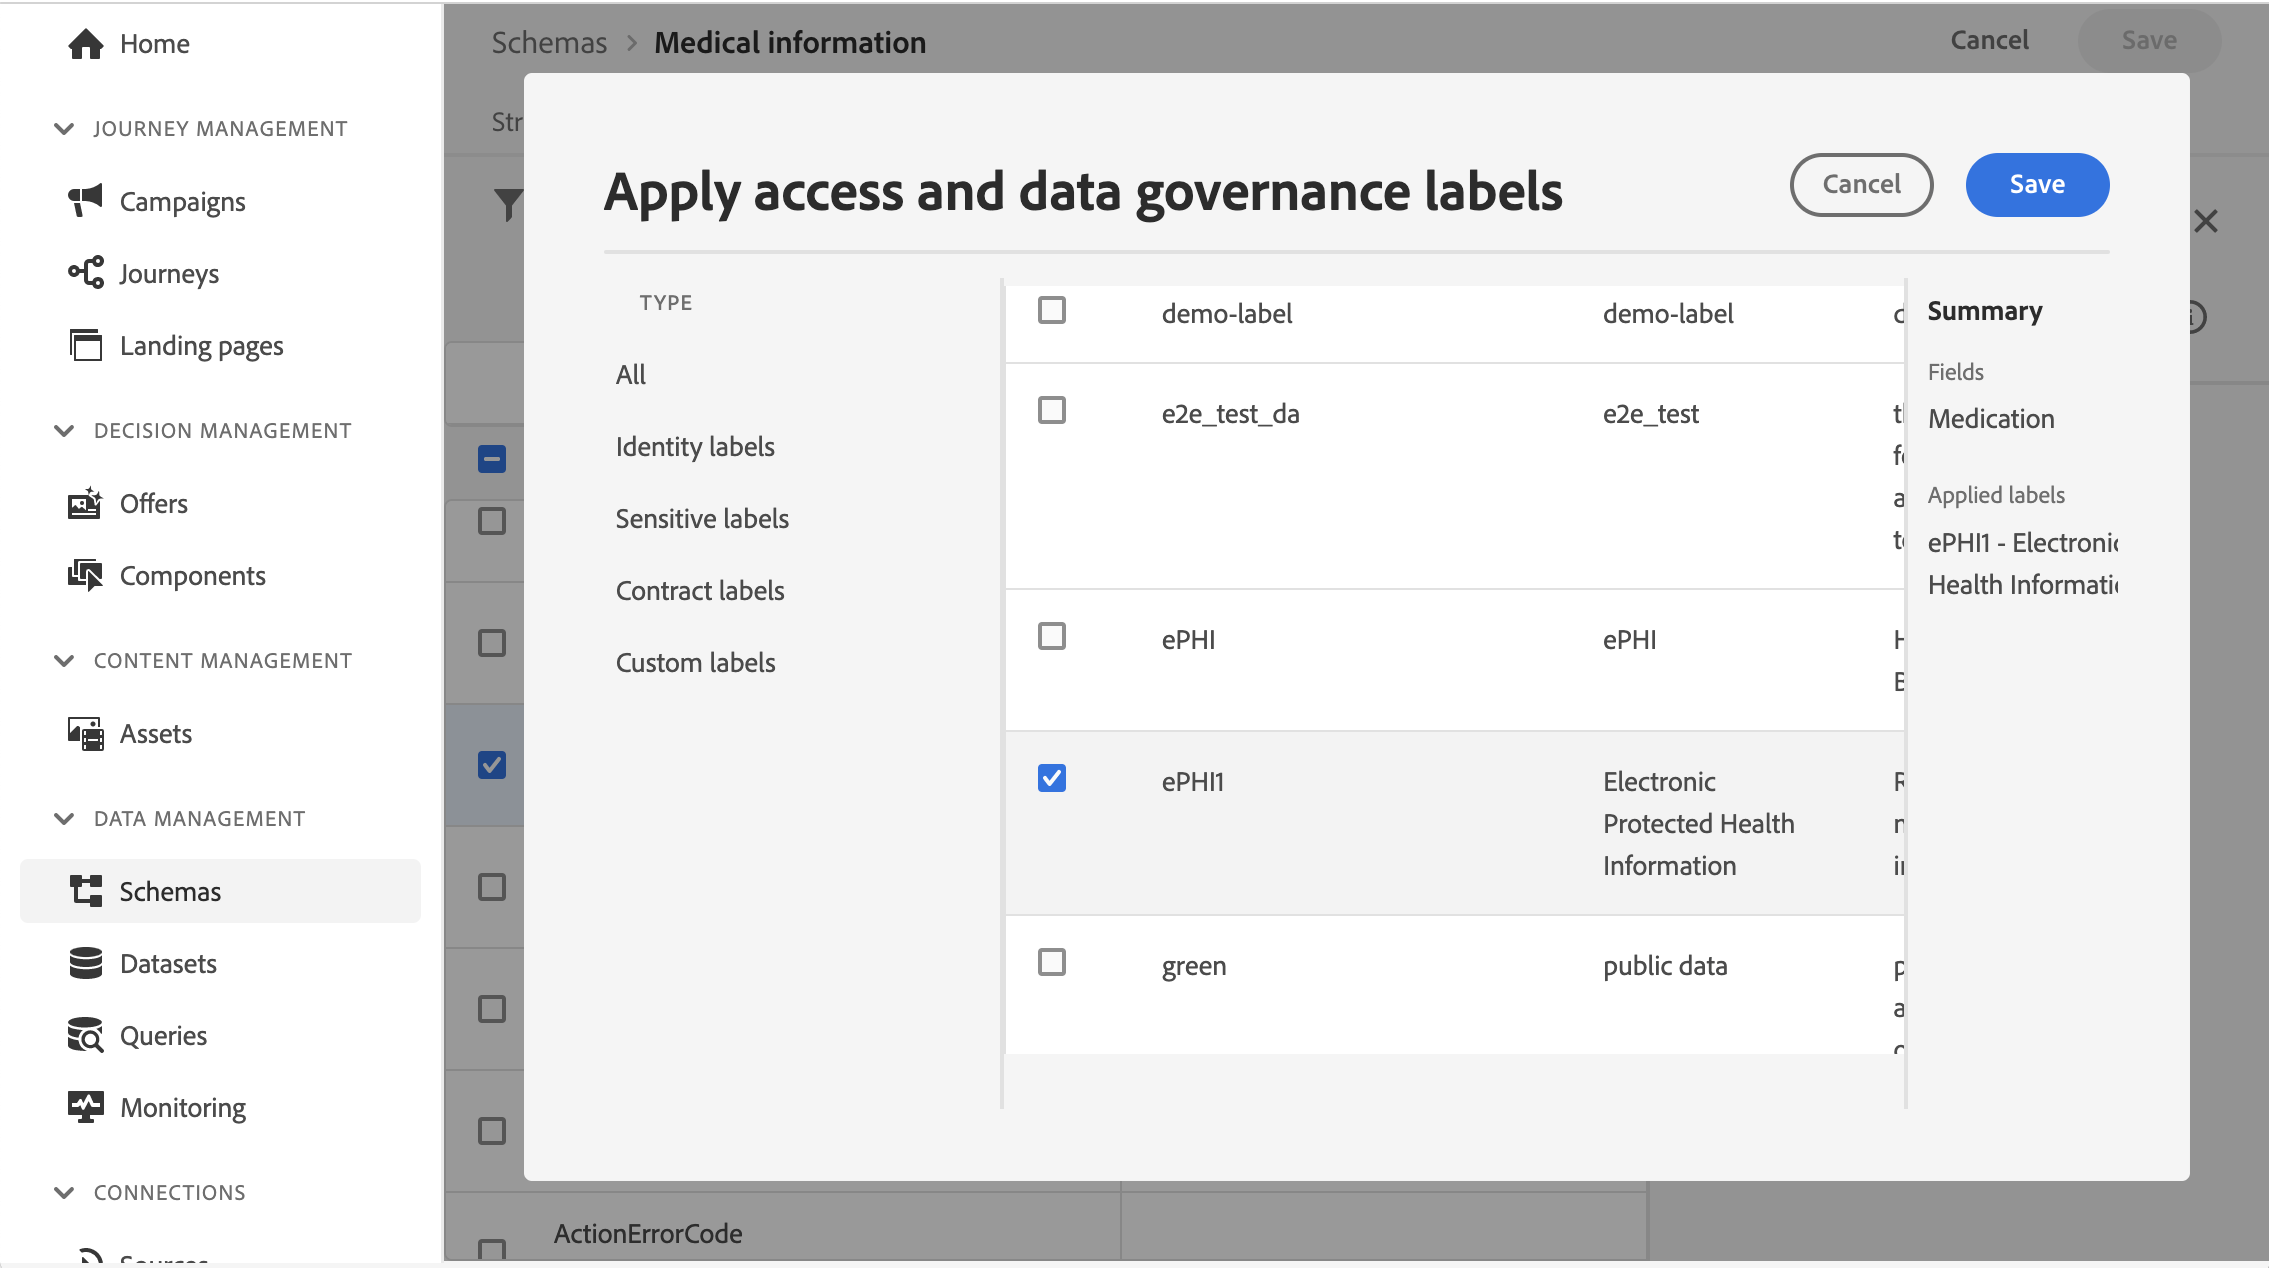
Task: Filter by Sensitive labels type
Action: point(702,518)
